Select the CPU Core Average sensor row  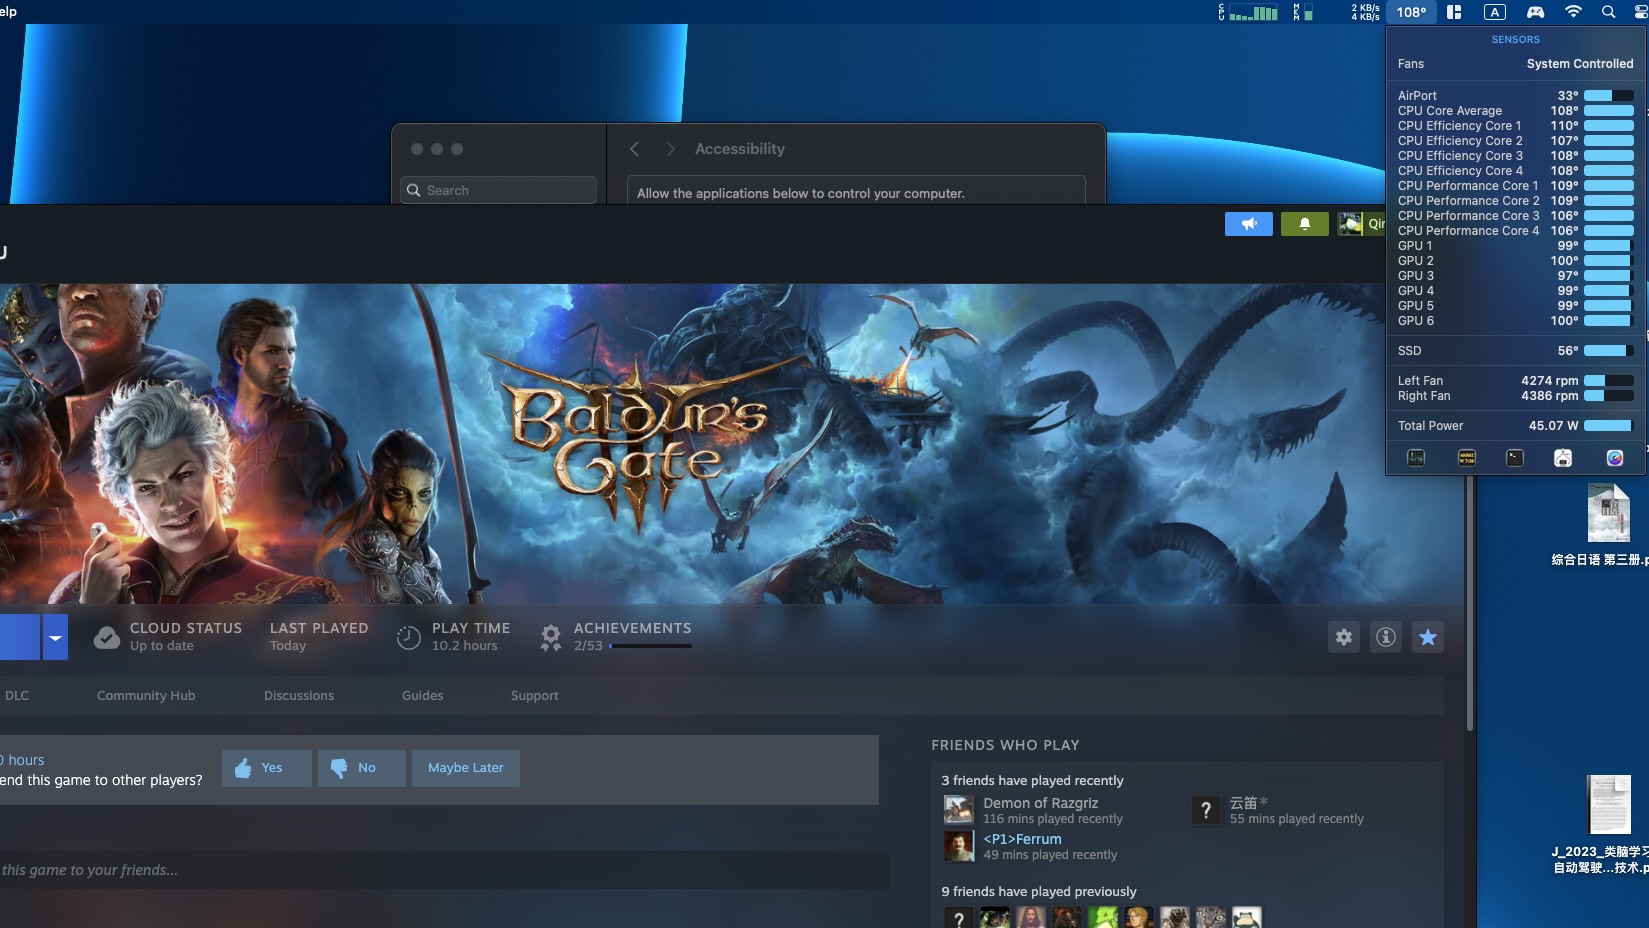(1515, 111)
